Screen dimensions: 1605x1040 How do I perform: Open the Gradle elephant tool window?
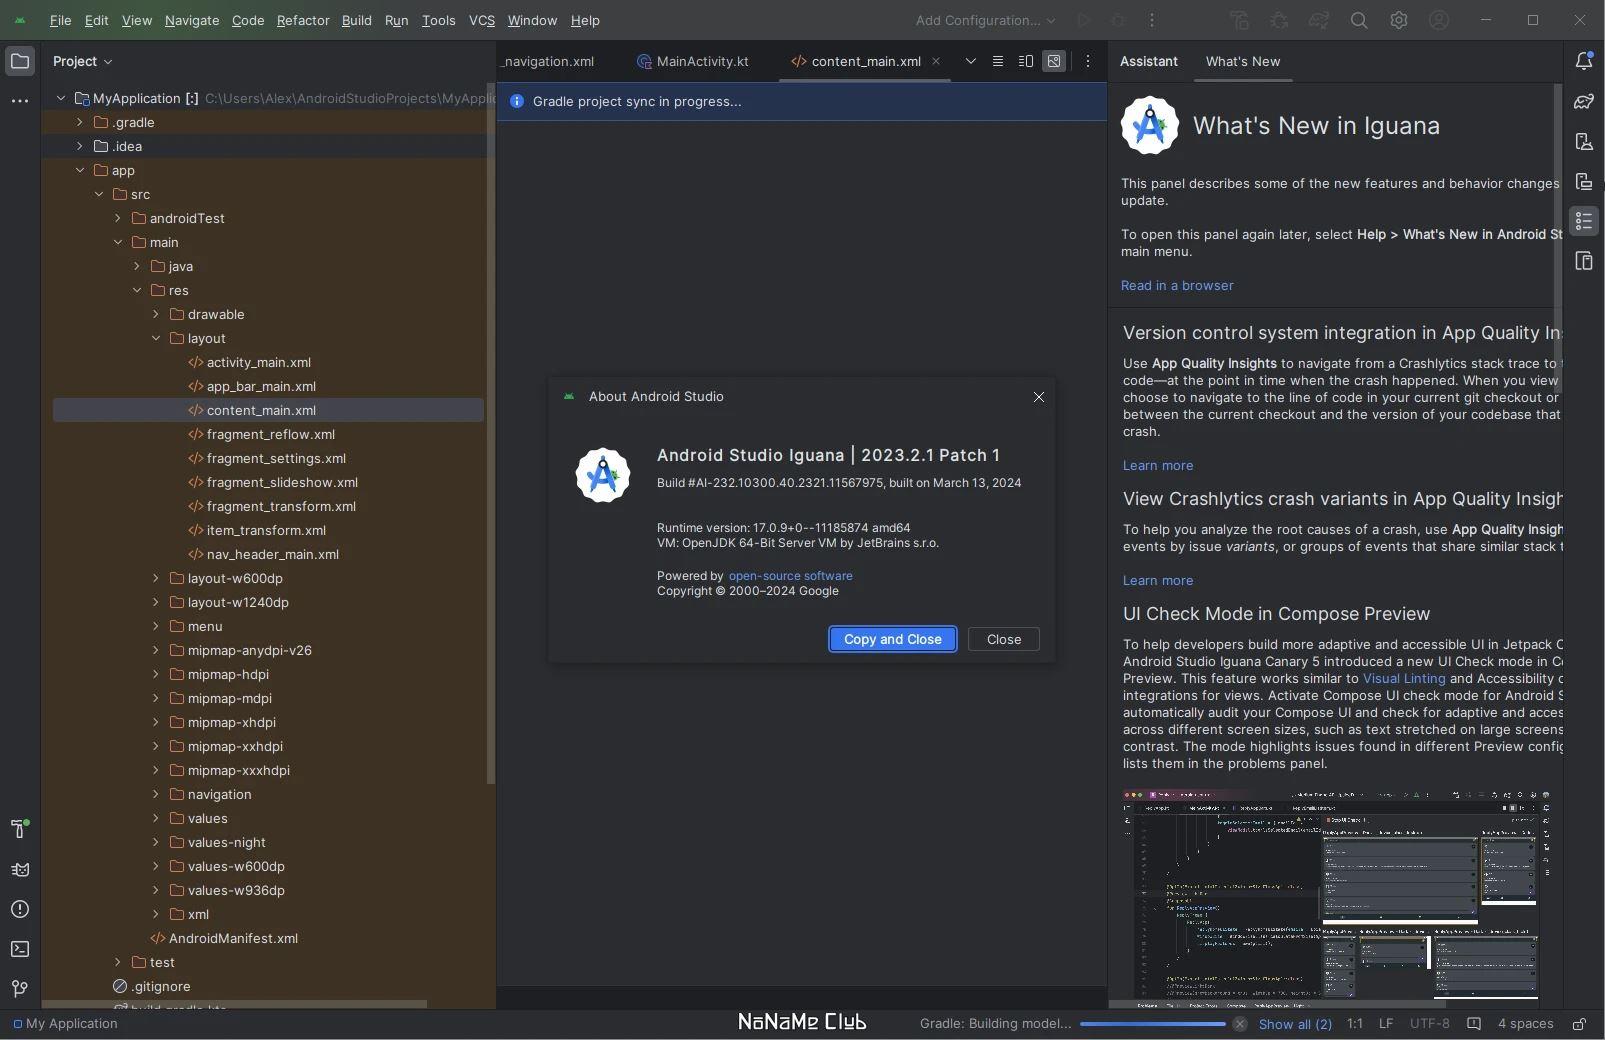[1584, 102]
